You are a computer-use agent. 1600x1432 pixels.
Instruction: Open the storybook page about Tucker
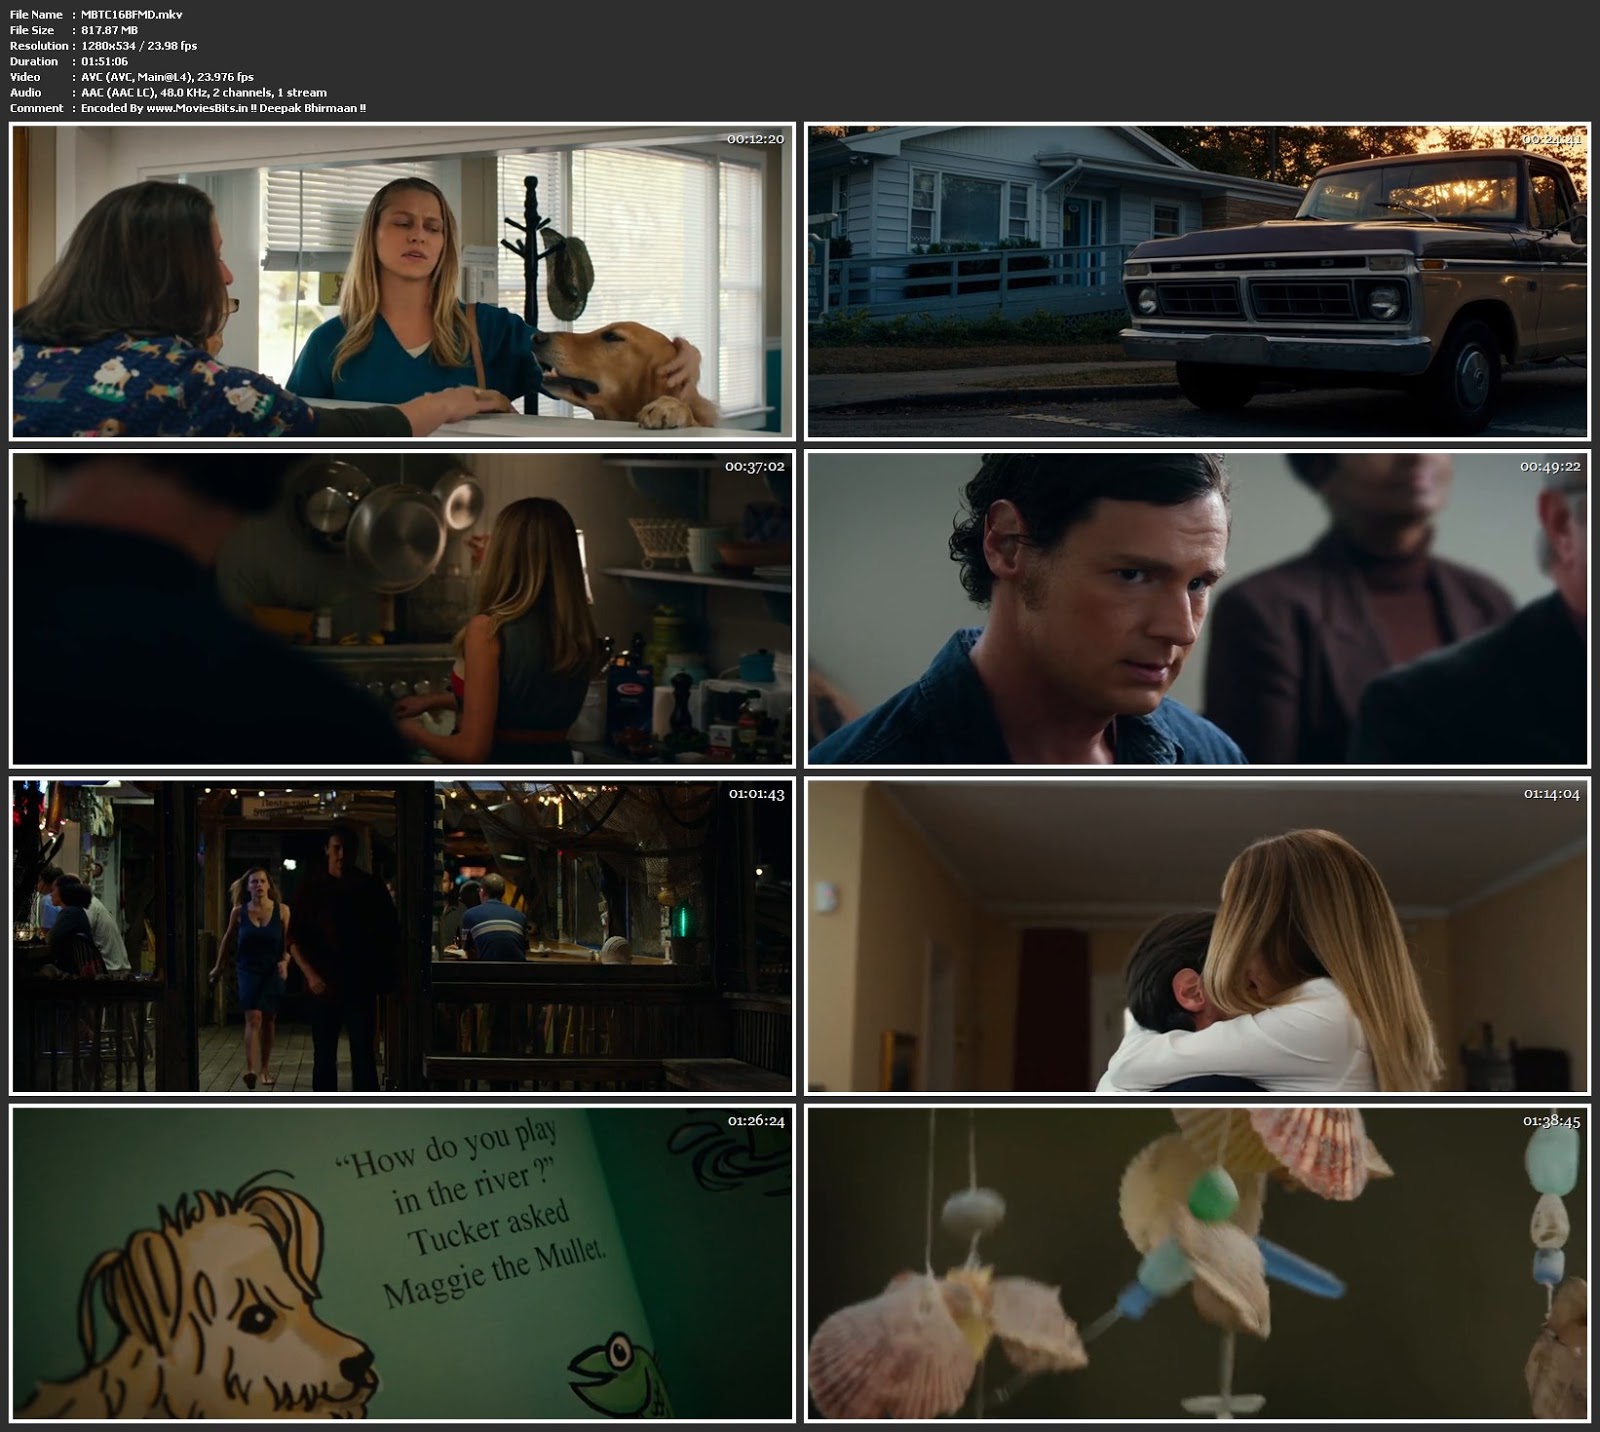(402, 1263)
